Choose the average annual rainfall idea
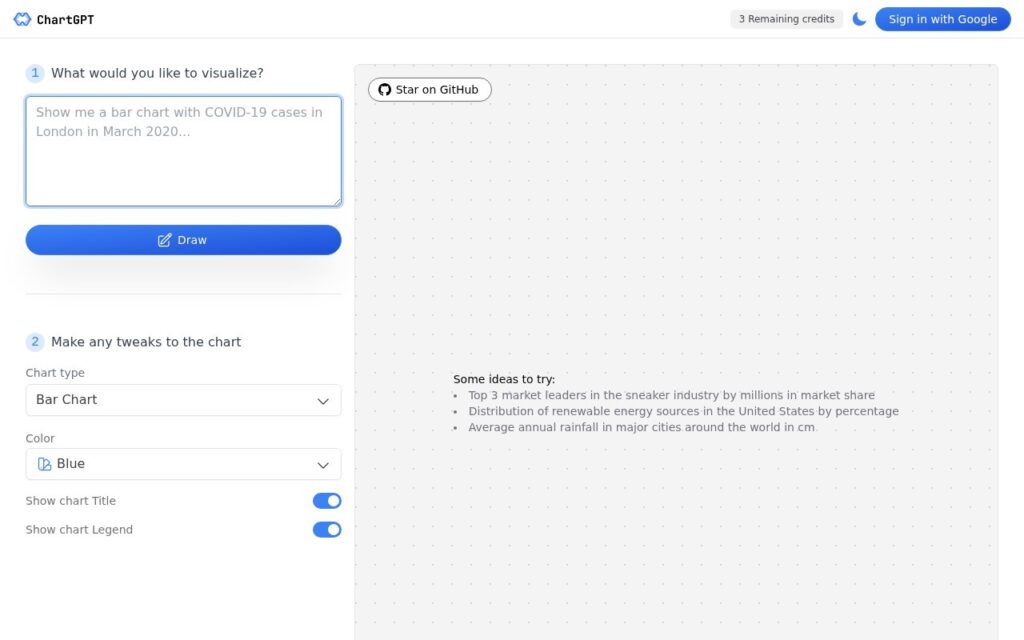The height and width of the screenshot is (640, 1024). coord(641,427)
